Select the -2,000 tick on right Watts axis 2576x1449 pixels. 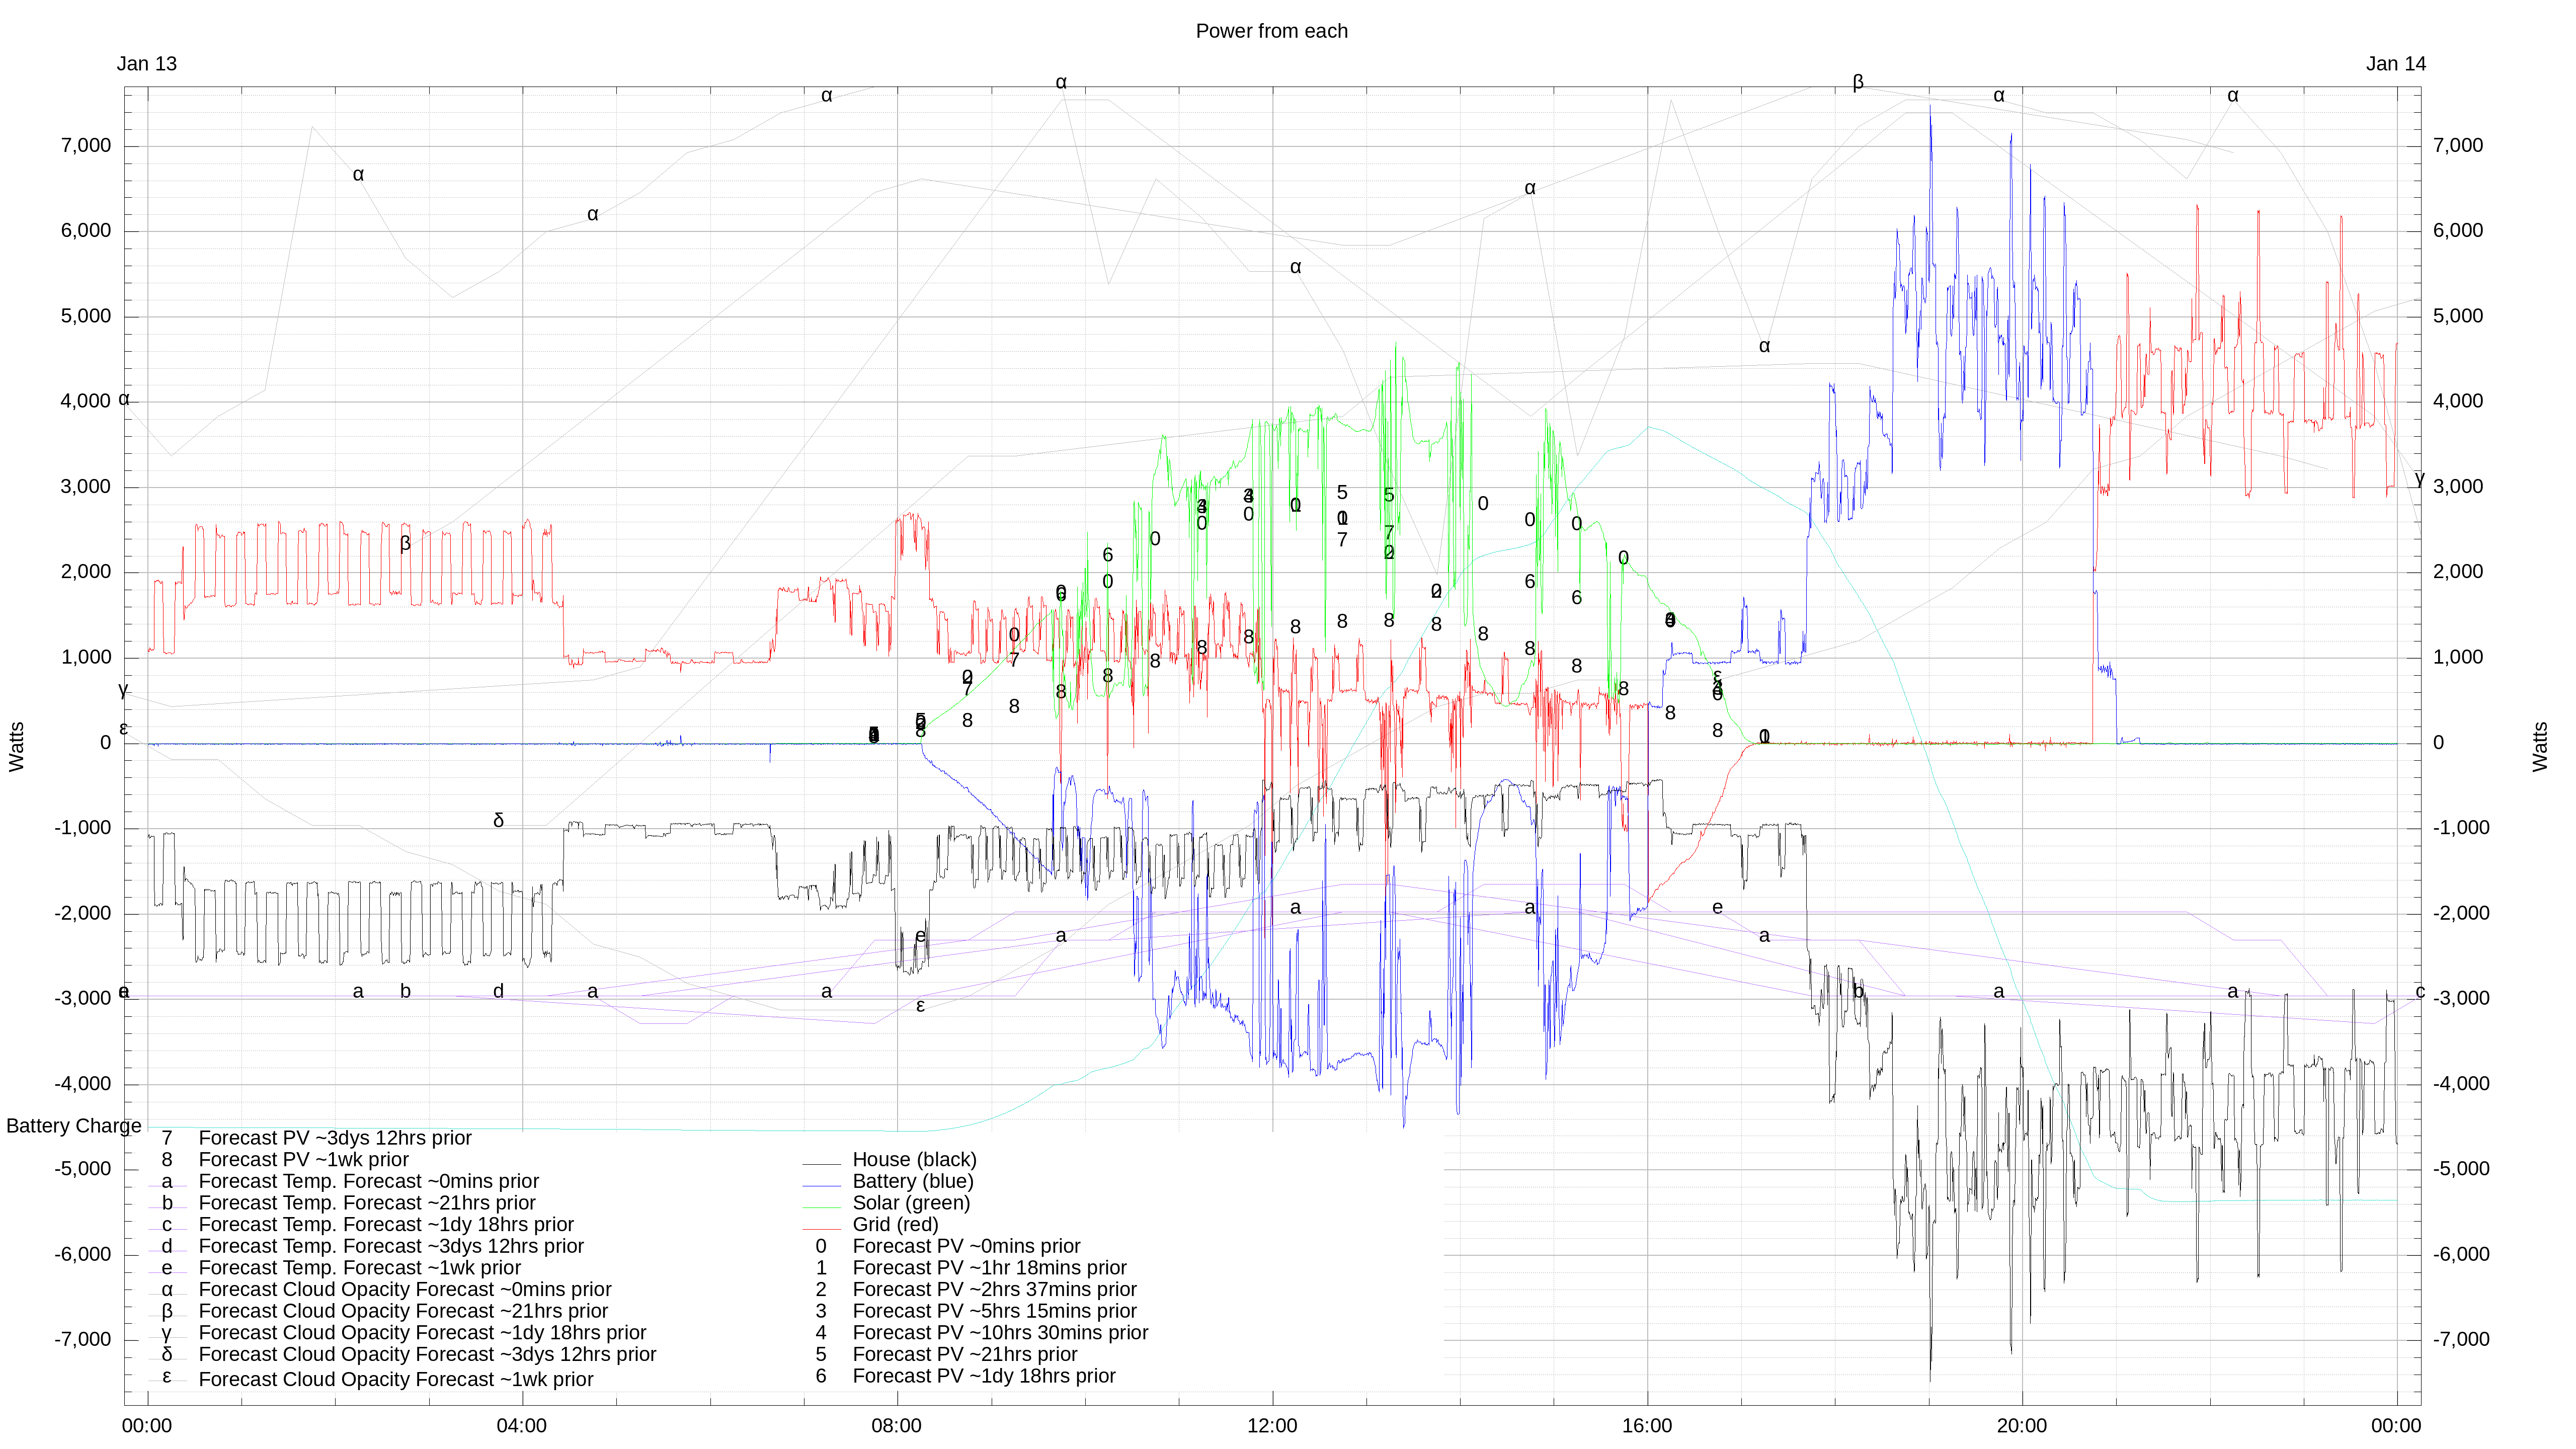tap(2461, 913)
